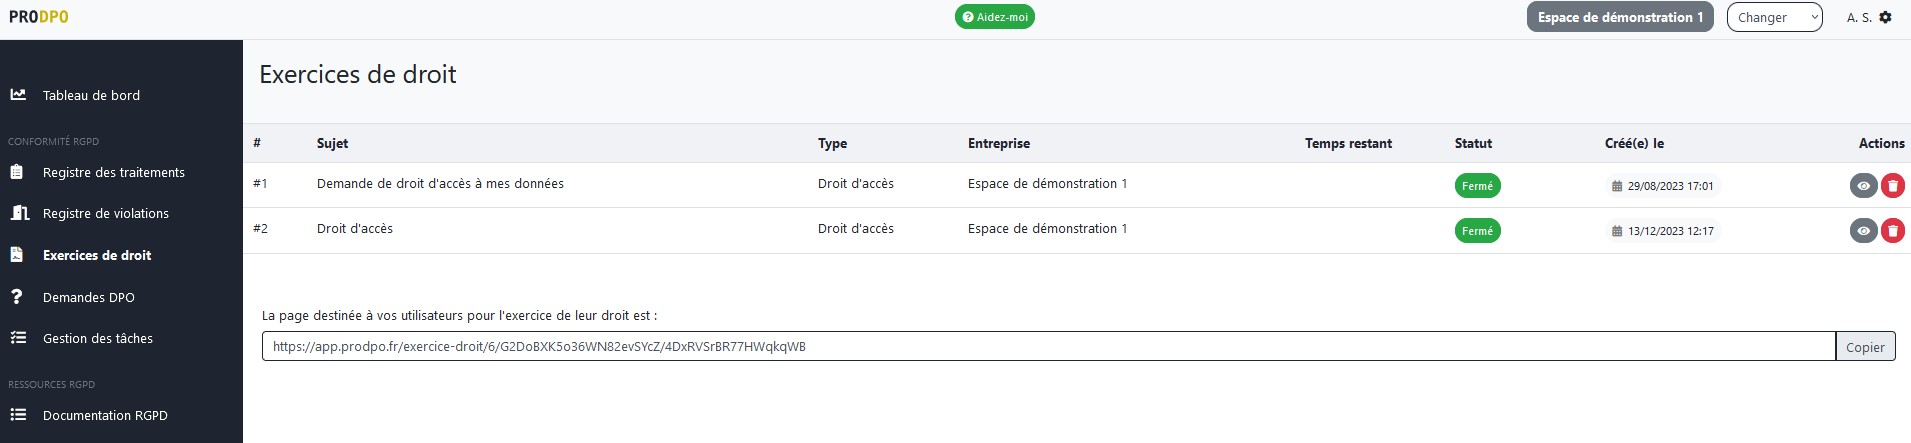Screen dimensions: 1911x443
Task: Click the calendar icon next to 29/08/2023
Action: point(1617,186)
